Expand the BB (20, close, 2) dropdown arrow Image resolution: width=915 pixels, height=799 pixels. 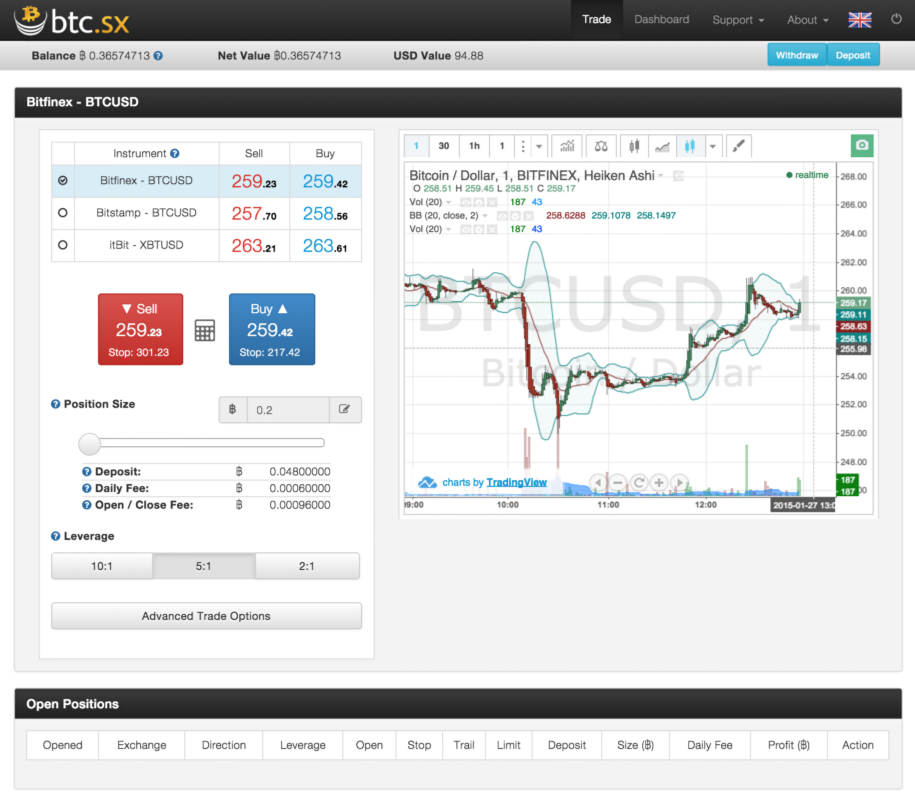(485, 216)
